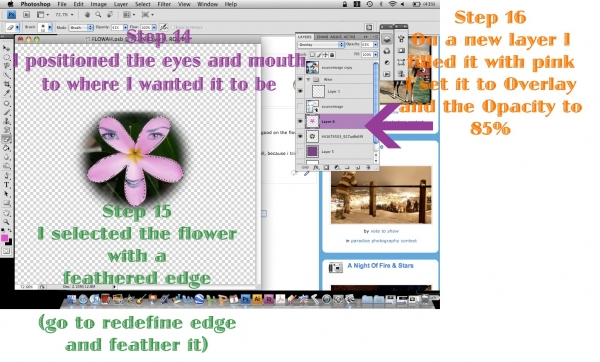Click the Rotate View icon in application bar
Screen dimensions: 600x362
click(x=110, y=15)
